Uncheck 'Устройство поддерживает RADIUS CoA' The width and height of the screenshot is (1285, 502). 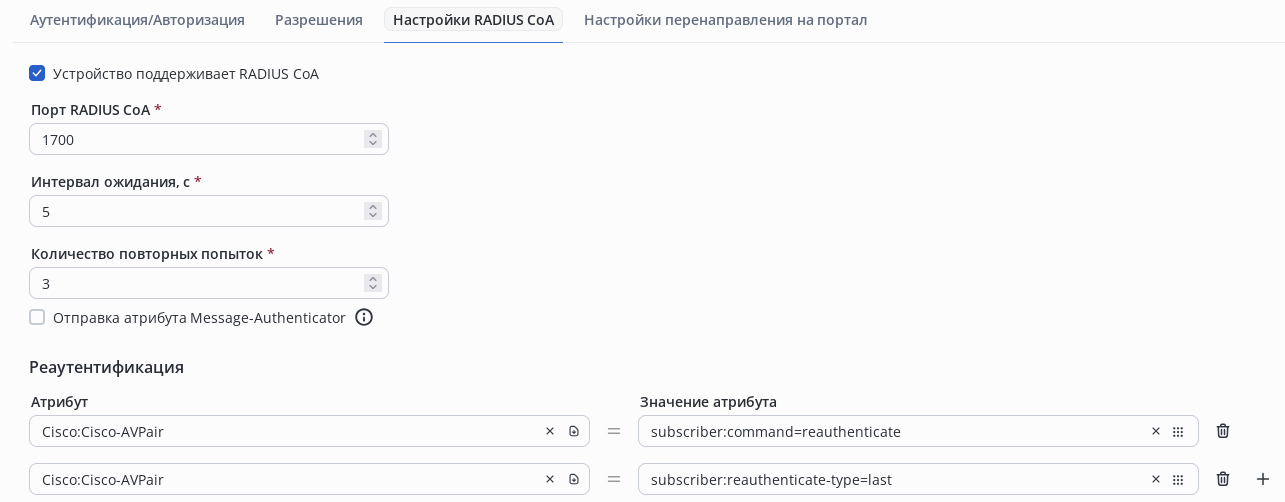(37, 73)
